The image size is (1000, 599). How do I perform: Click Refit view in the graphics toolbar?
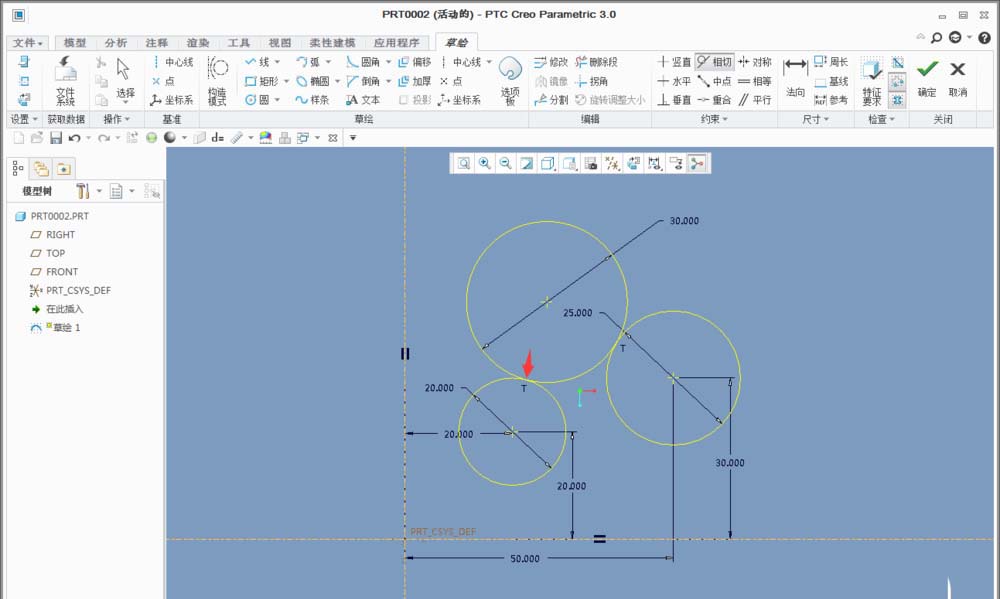464,163
